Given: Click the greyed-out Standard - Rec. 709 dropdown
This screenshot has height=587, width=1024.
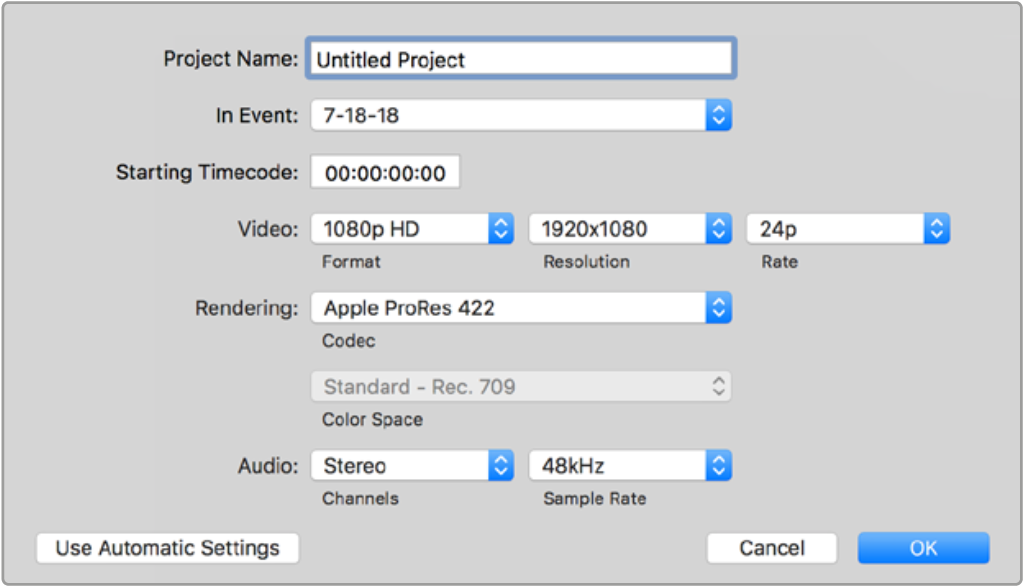Looking at the screenshot, I should 520,387.
